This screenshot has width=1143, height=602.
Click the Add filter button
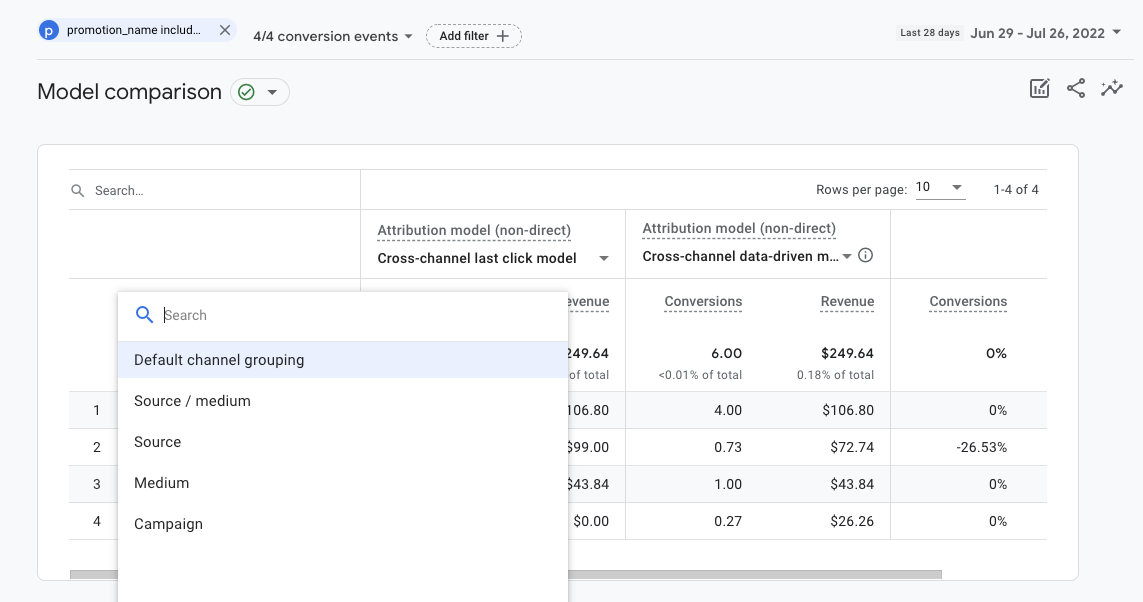point(474,36)
